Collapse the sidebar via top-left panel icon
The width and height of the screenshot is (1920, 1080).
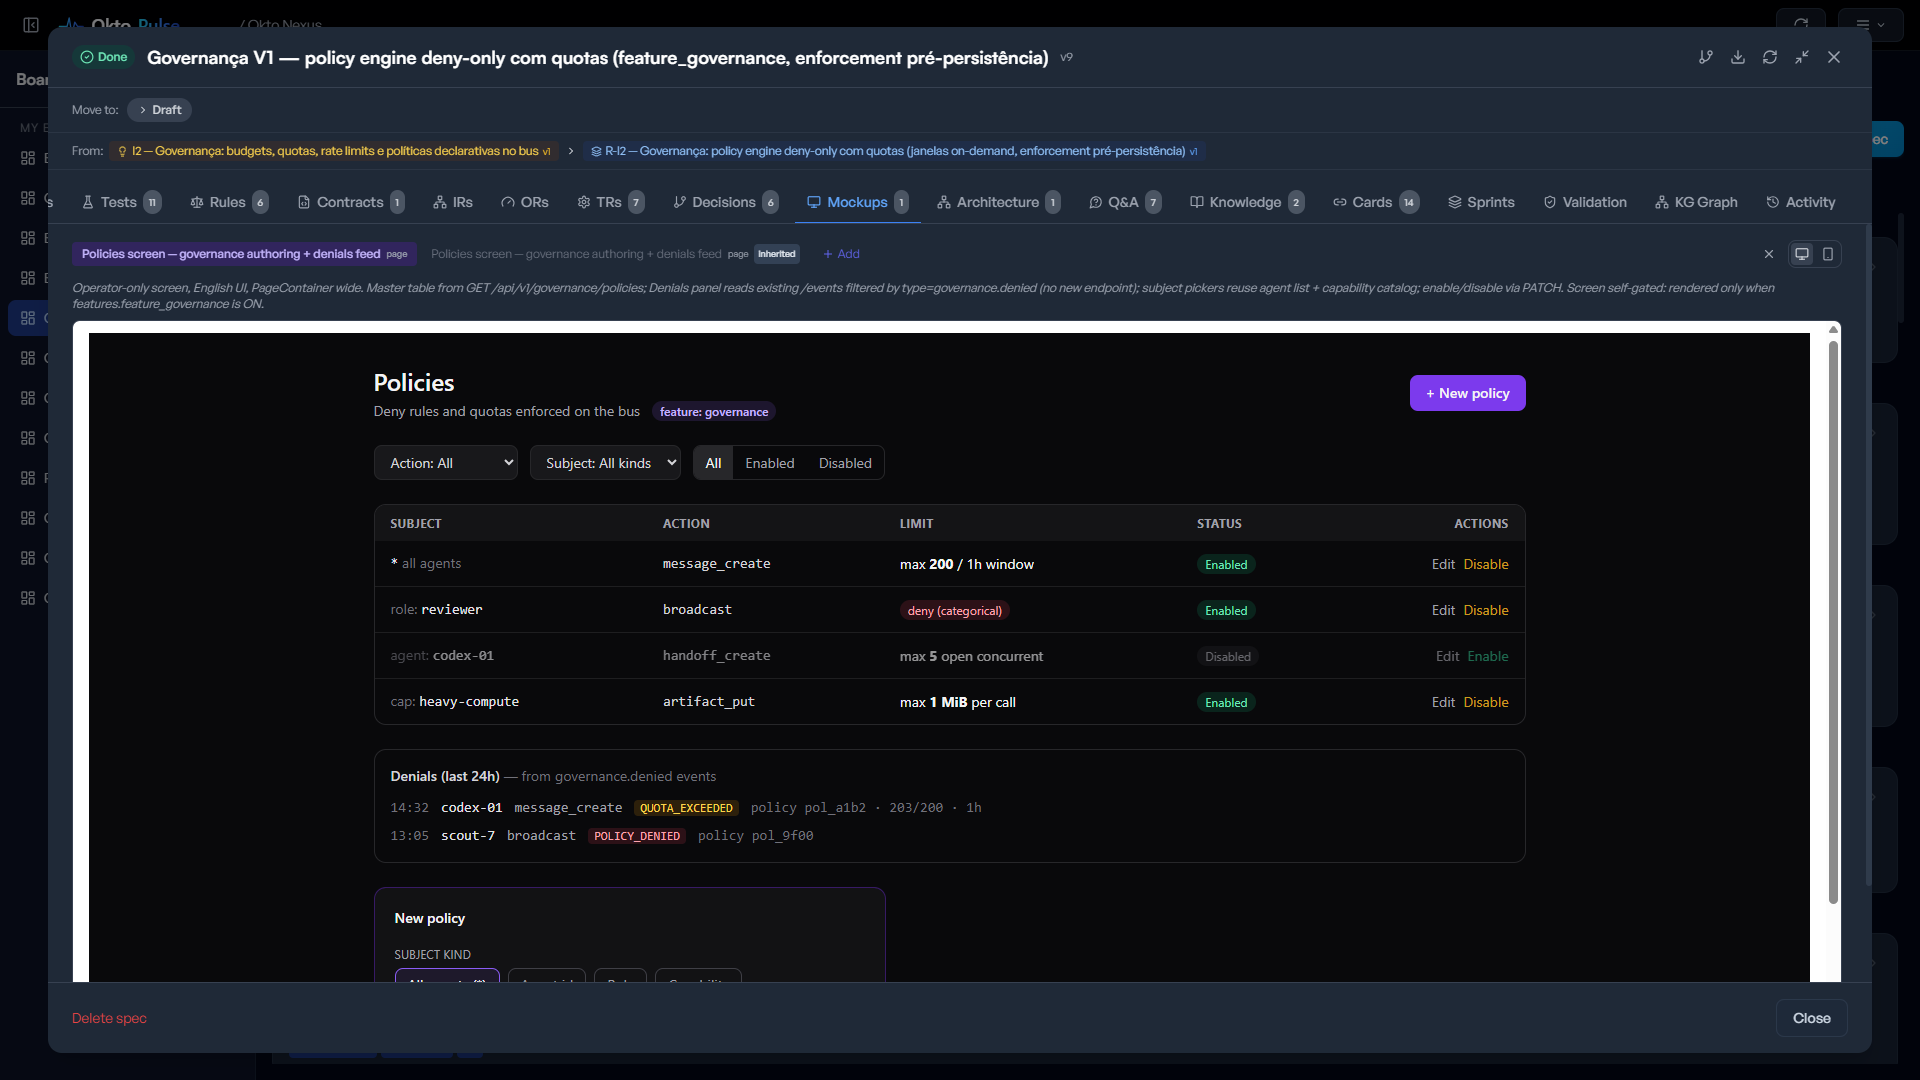point(31,24)
